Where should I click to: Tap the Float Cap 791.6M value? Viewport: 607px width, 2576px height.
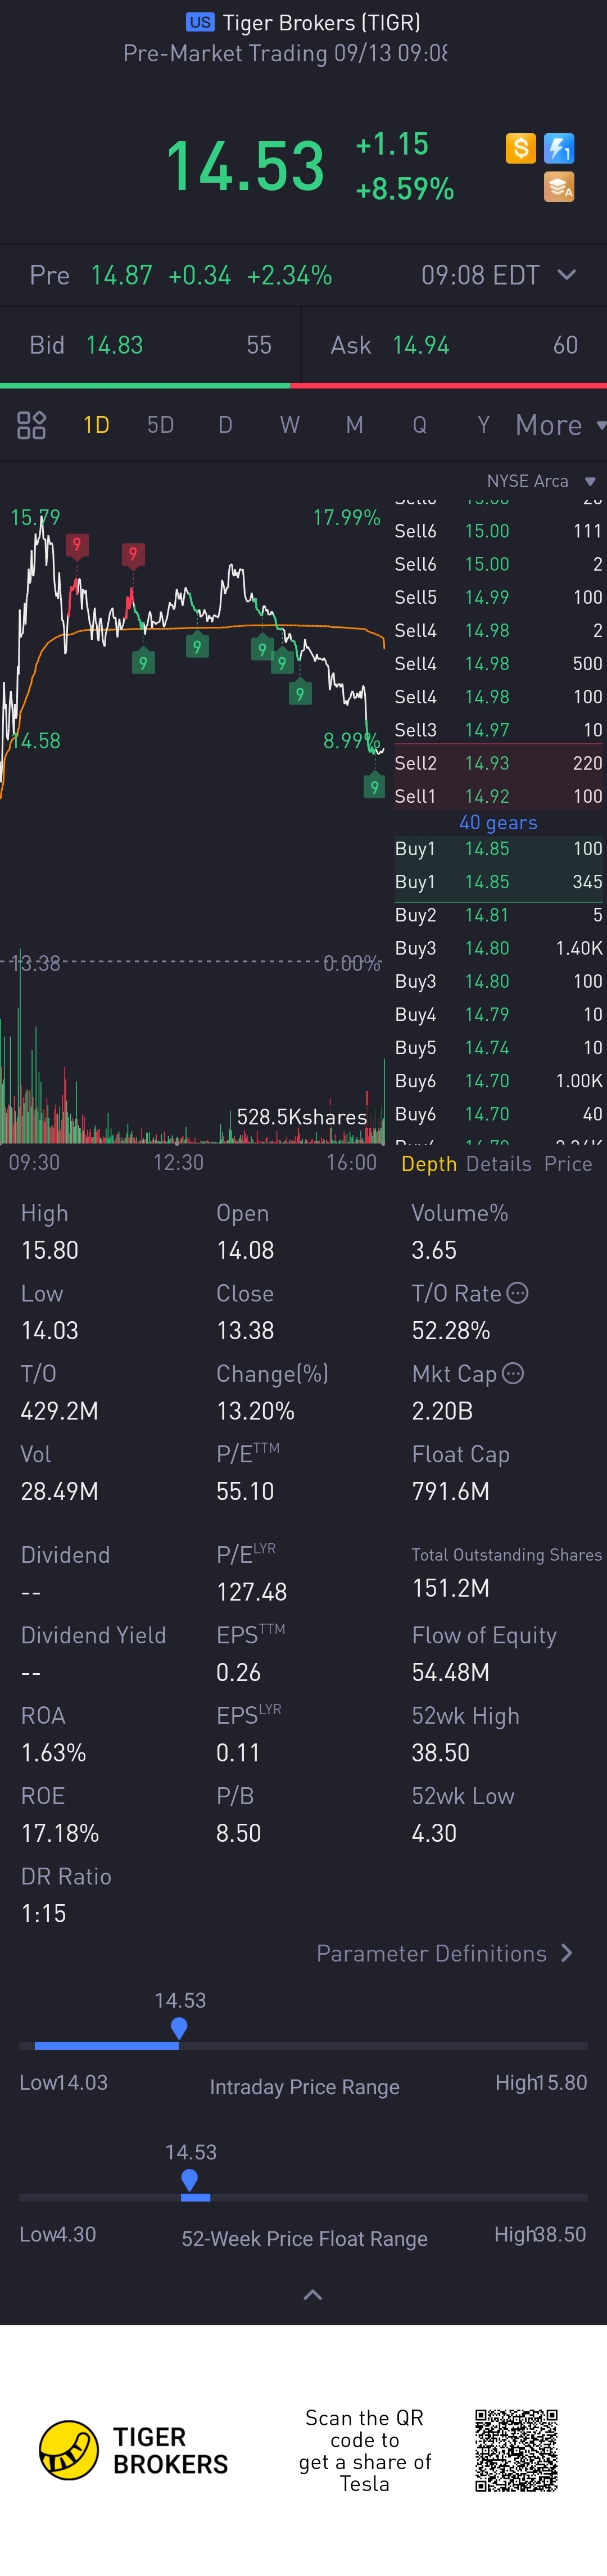point(451,1491)
